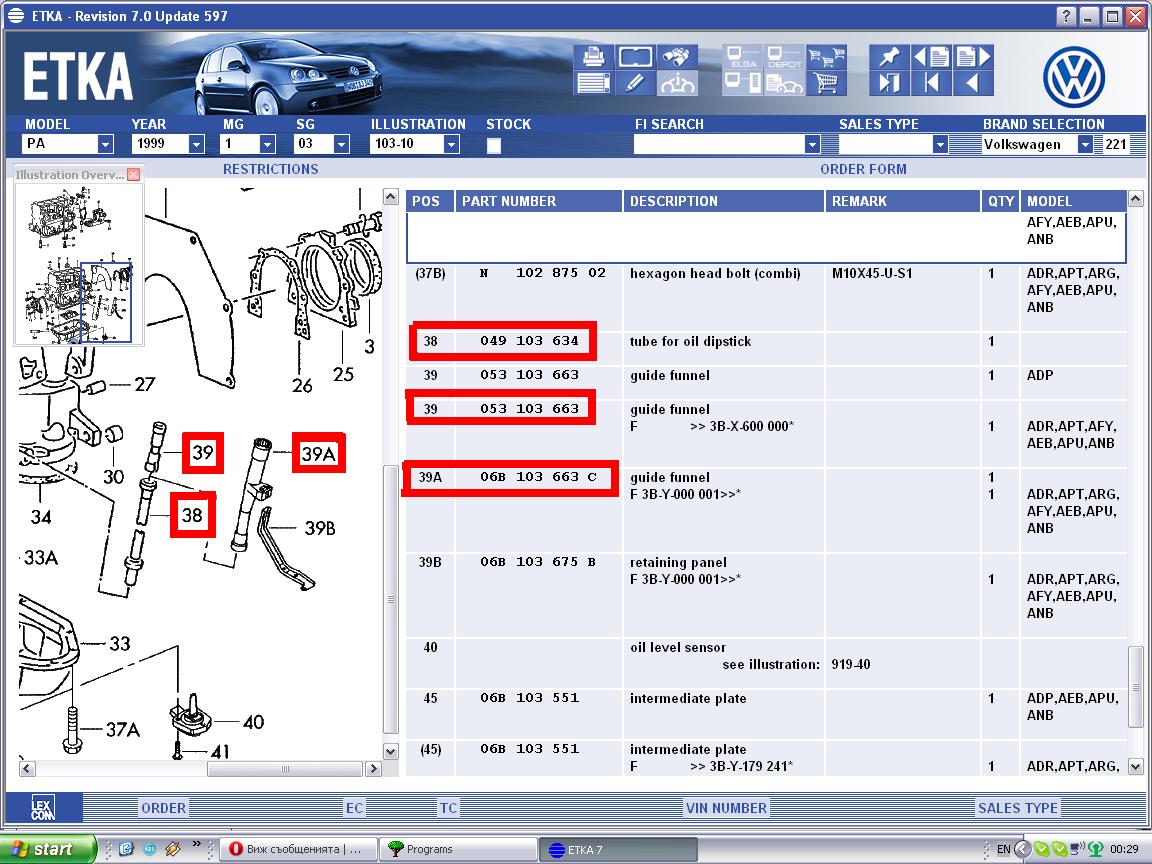The image size is (1152, 864).
Task: Switch to the ORDER FORM tab
Action: pos(863,169)
